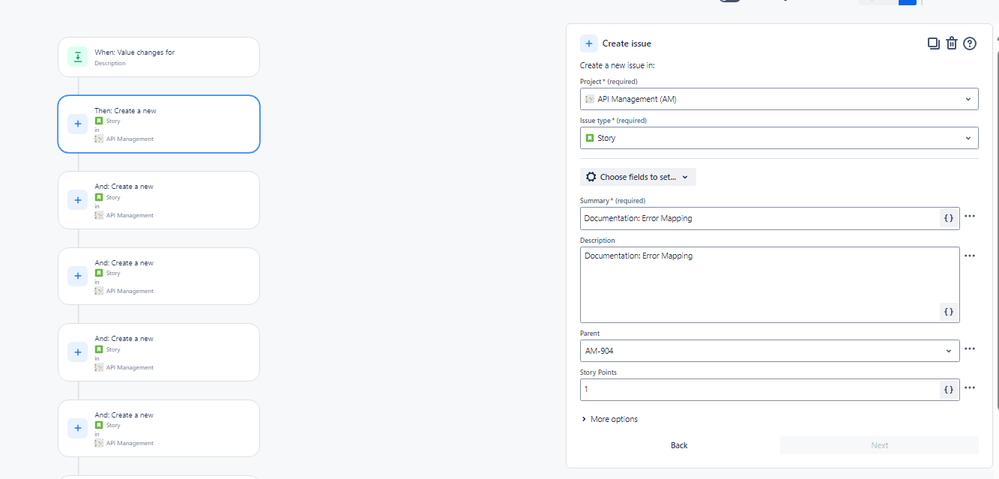
Task: Delete the component using the trash icon
Action: tap(951, 43)
